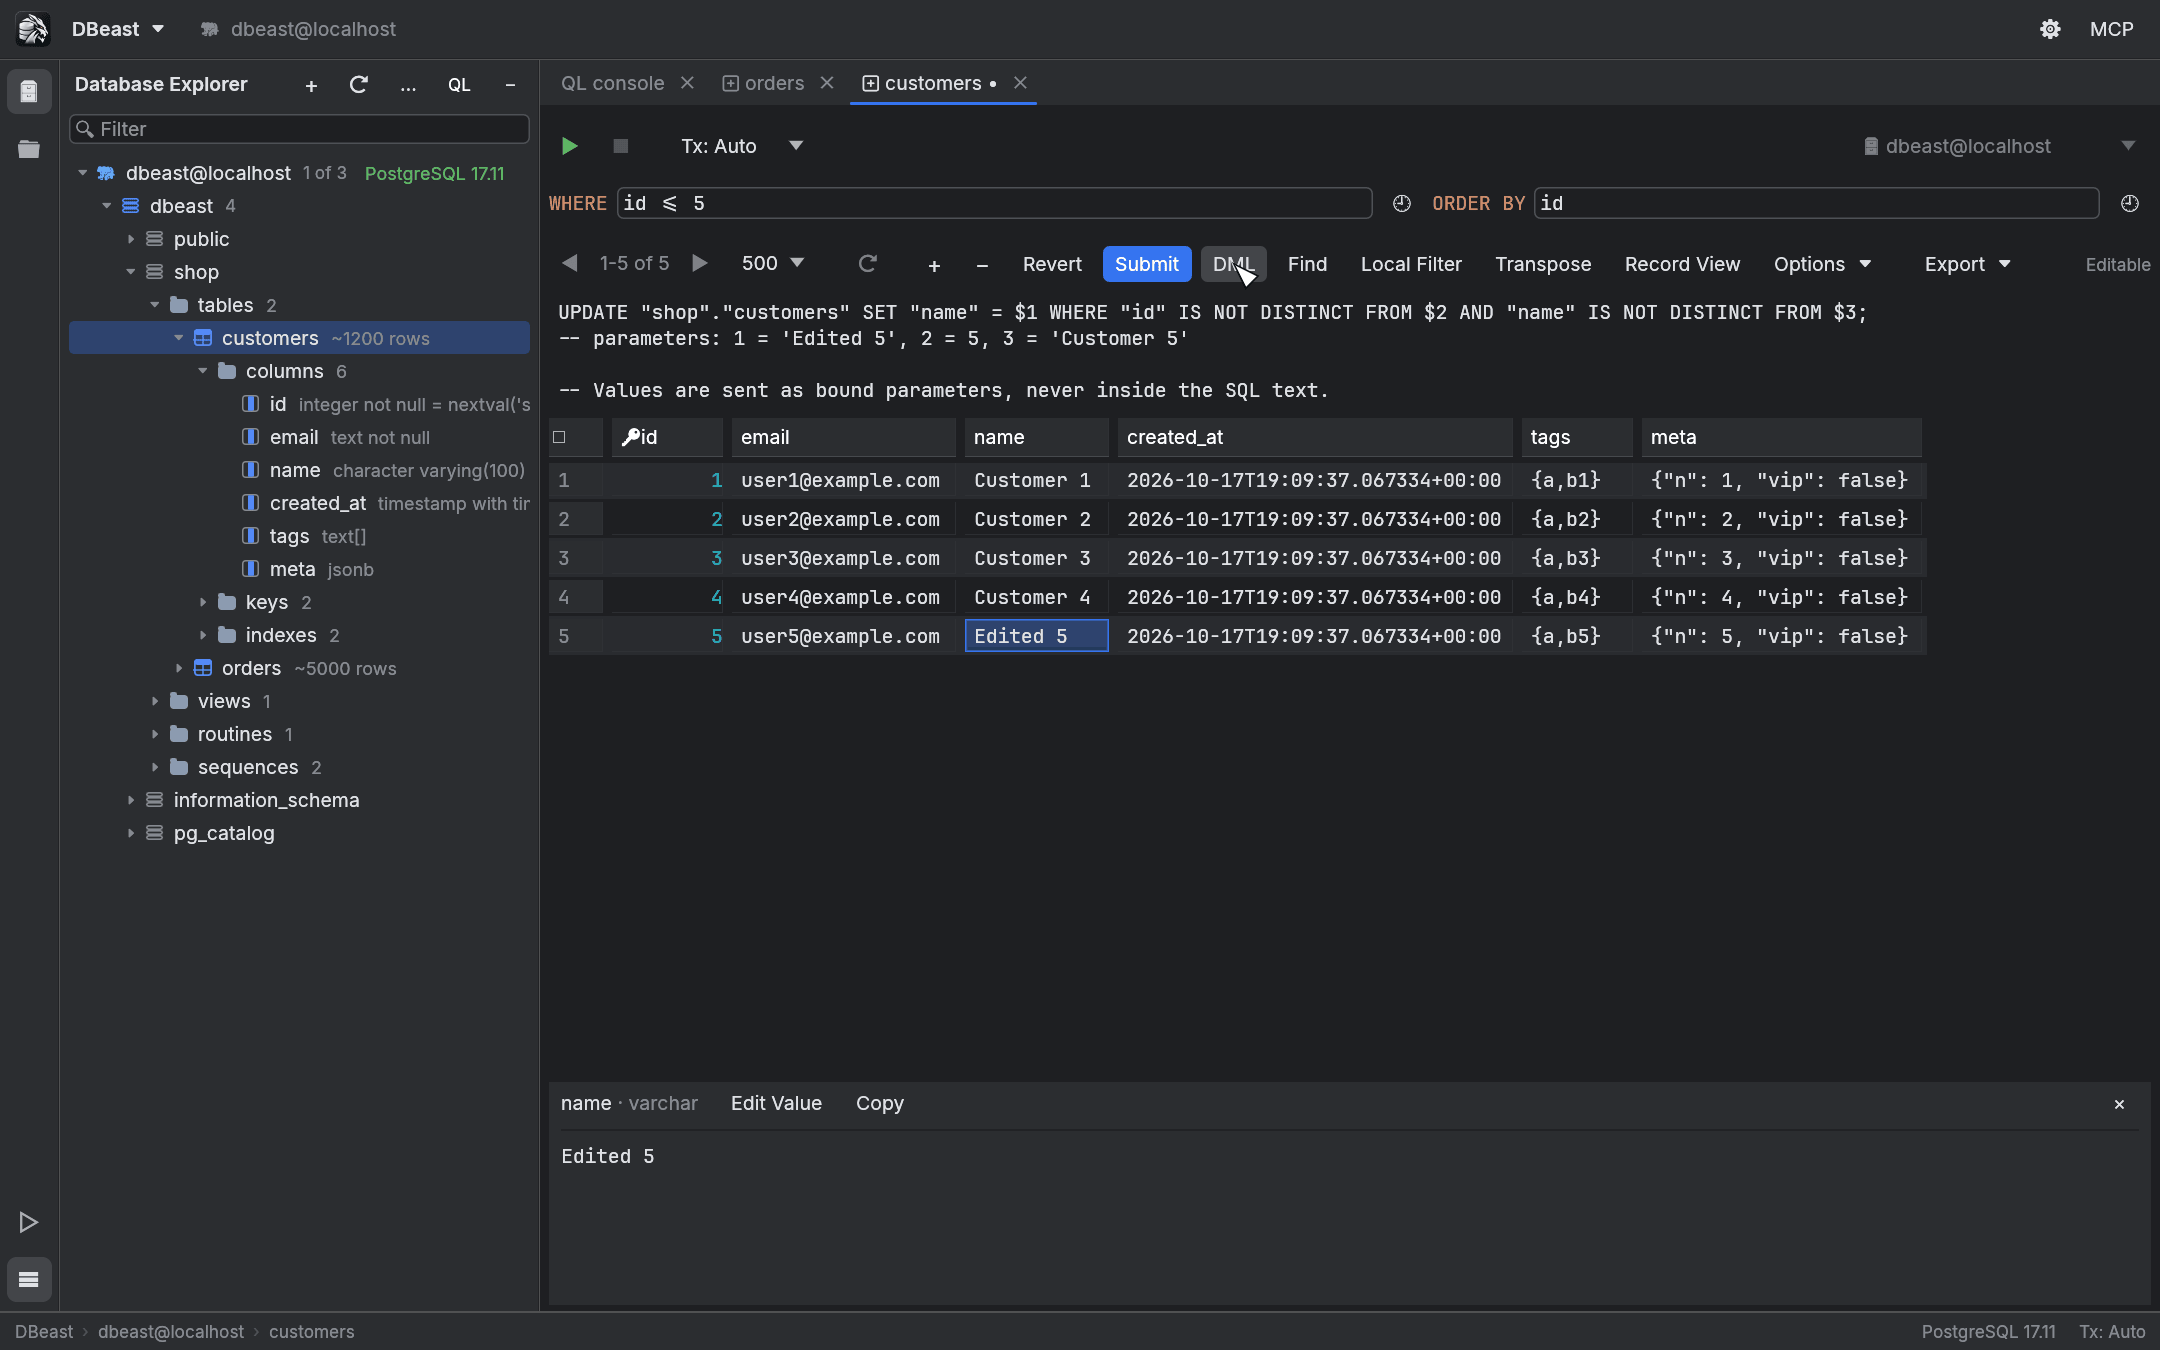Open the DBeast application menu

(x=117, y=29)
